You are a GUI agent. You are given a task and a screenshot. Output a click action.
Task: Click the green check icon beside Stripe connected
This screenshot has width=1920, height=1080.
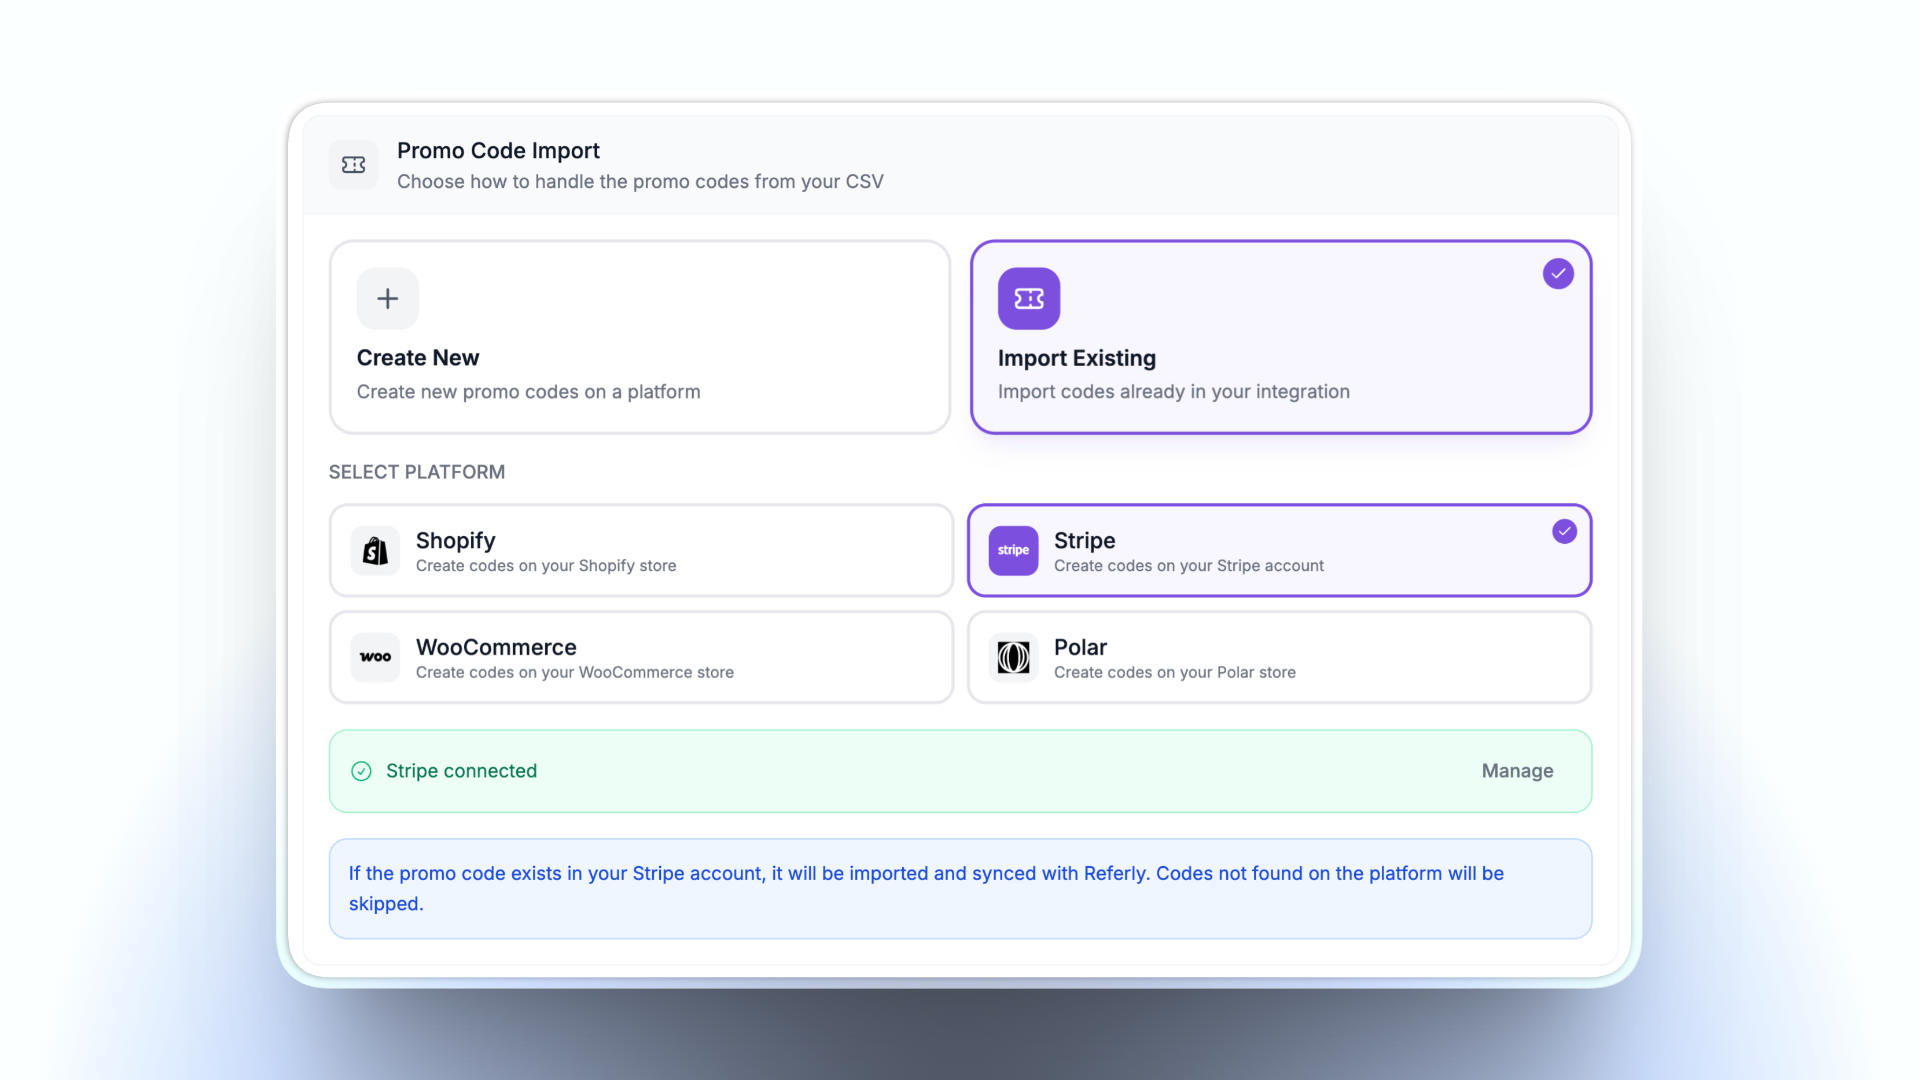(x=362, y=771)
